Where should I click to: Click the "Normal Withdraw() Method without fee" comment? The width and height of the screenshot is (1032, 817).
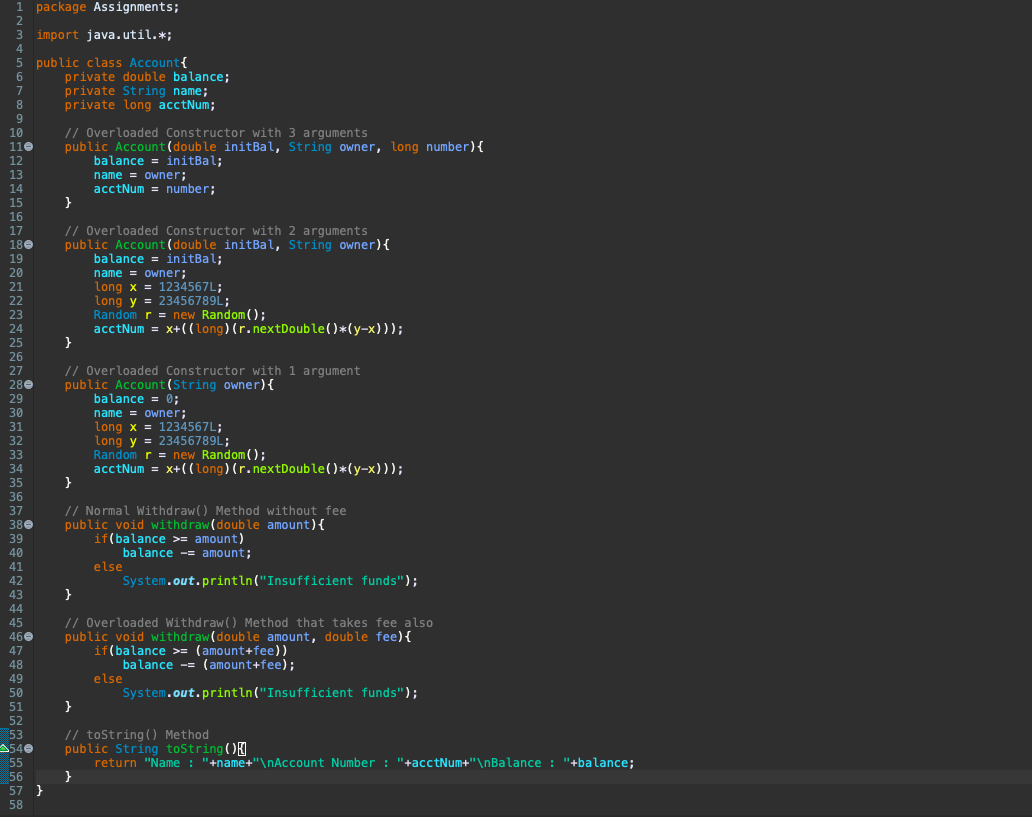(x=205, y=511)
